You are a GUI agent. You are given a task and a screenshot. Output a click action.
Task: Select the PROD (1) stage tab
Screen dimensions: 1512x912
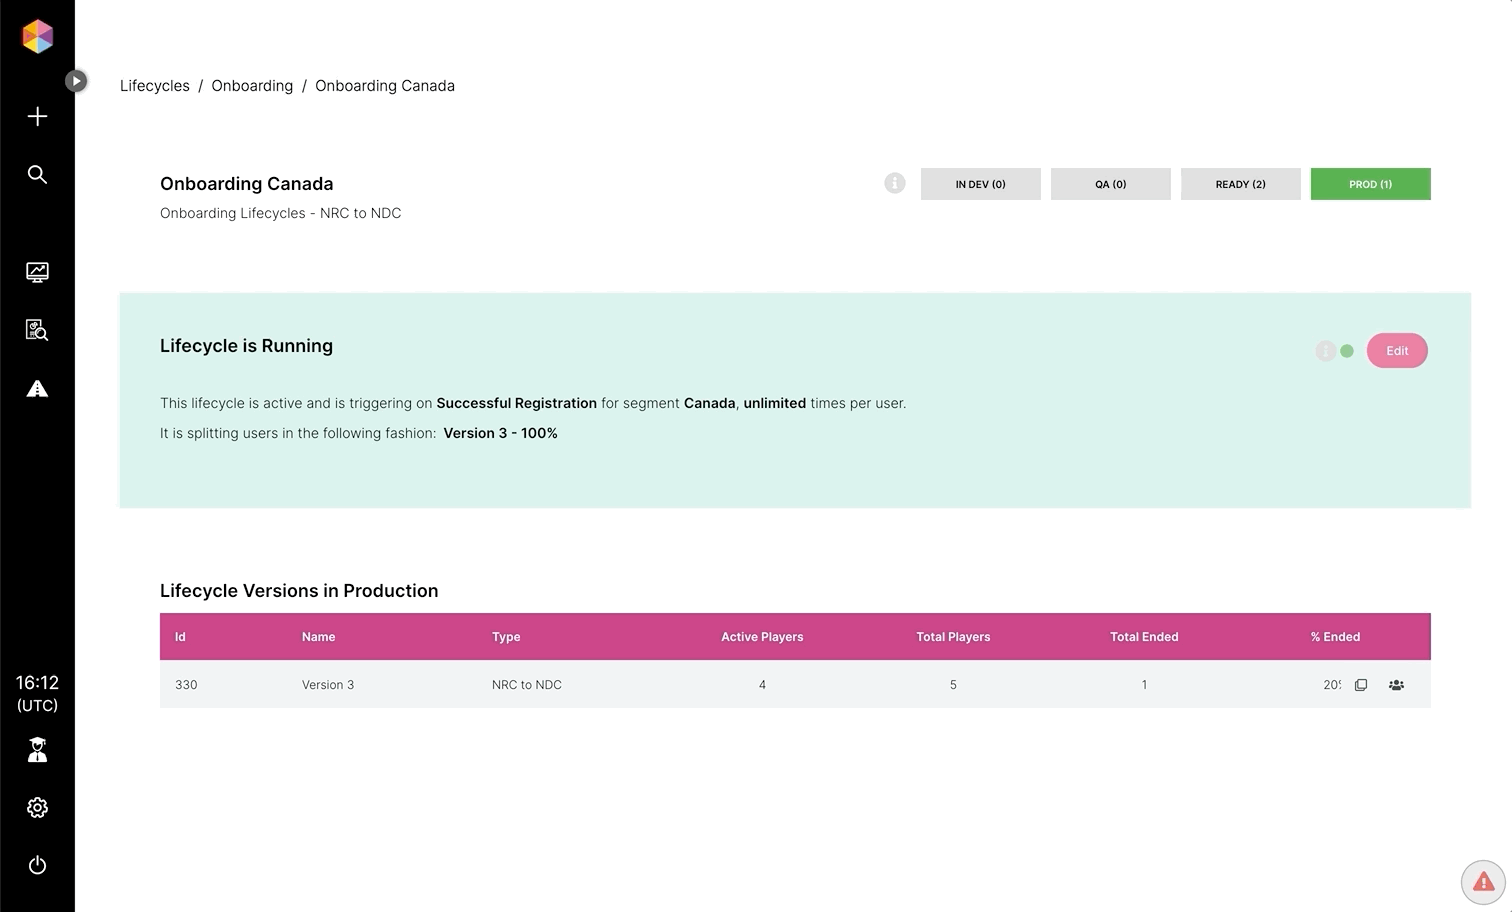[x=1370, y=184]
